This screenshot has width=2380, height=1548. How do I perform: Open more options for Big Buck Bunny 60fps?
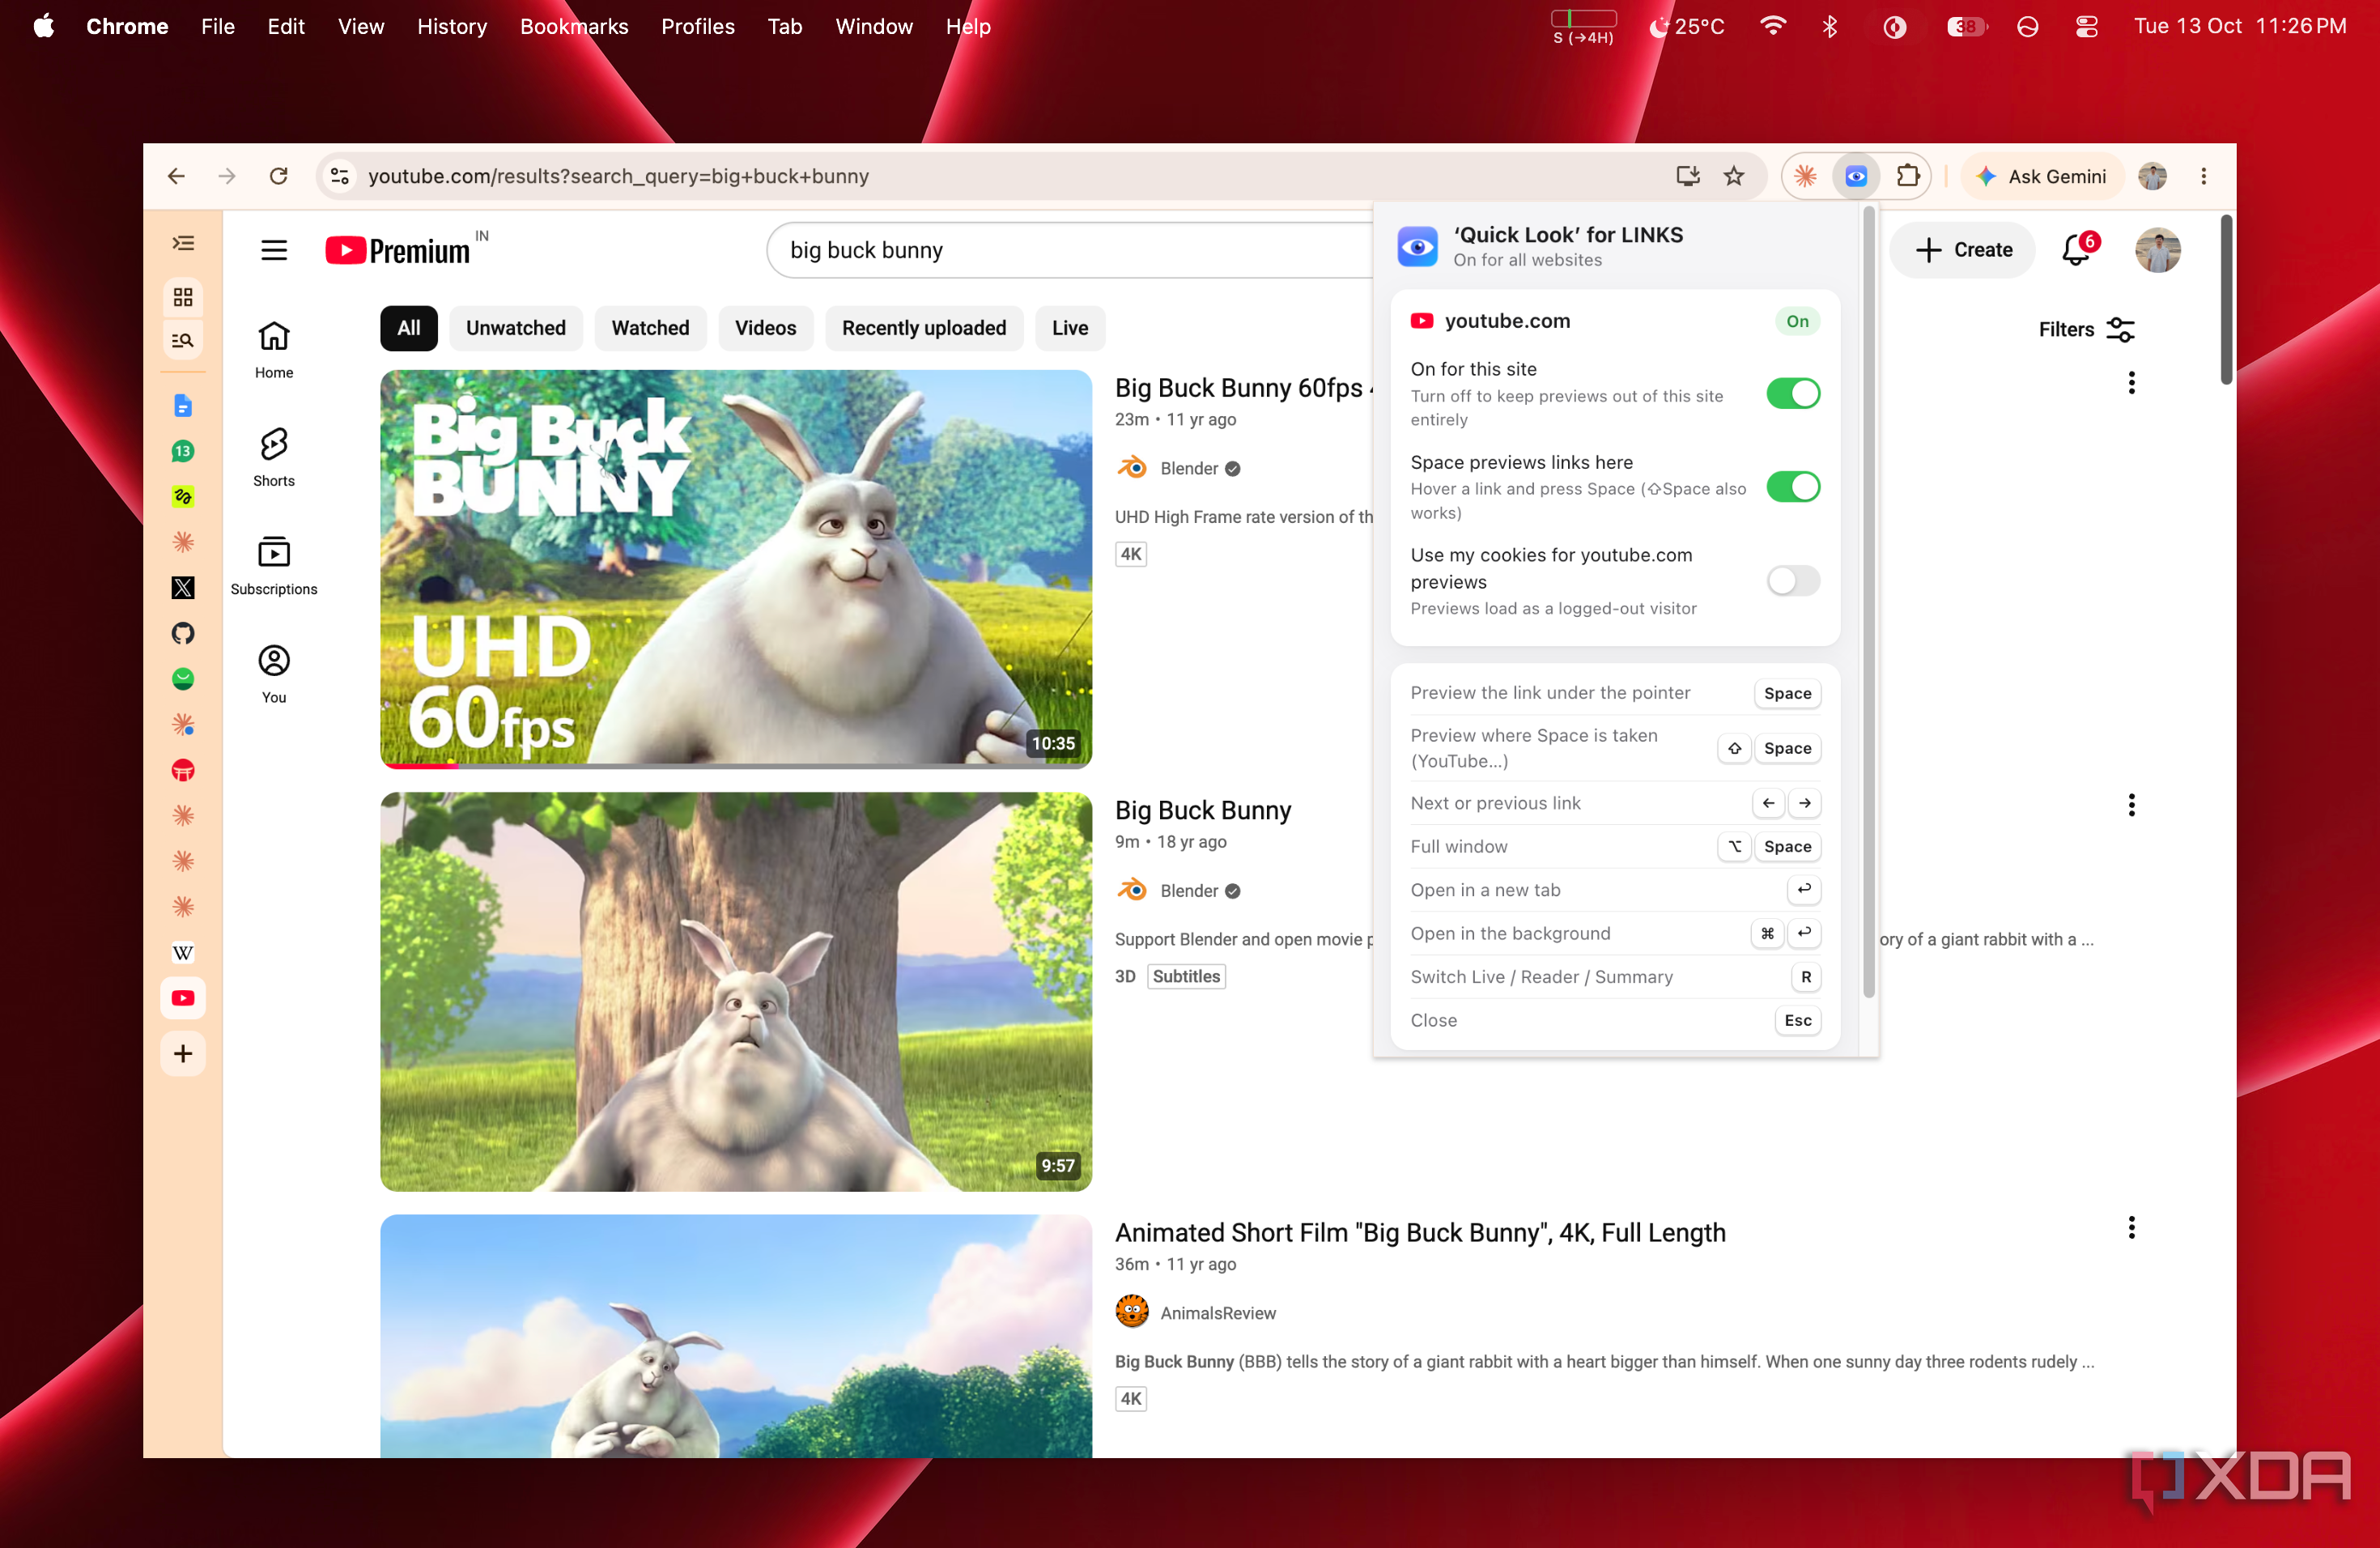2131,383
